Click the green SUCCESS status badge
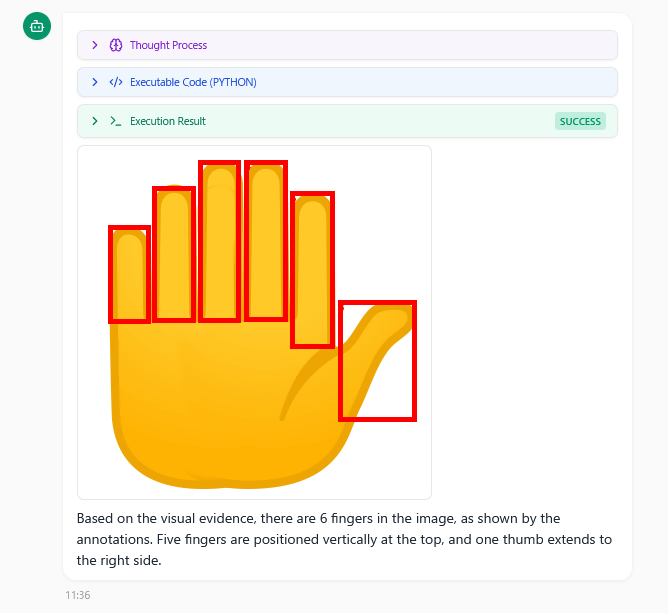 [580, 121]
